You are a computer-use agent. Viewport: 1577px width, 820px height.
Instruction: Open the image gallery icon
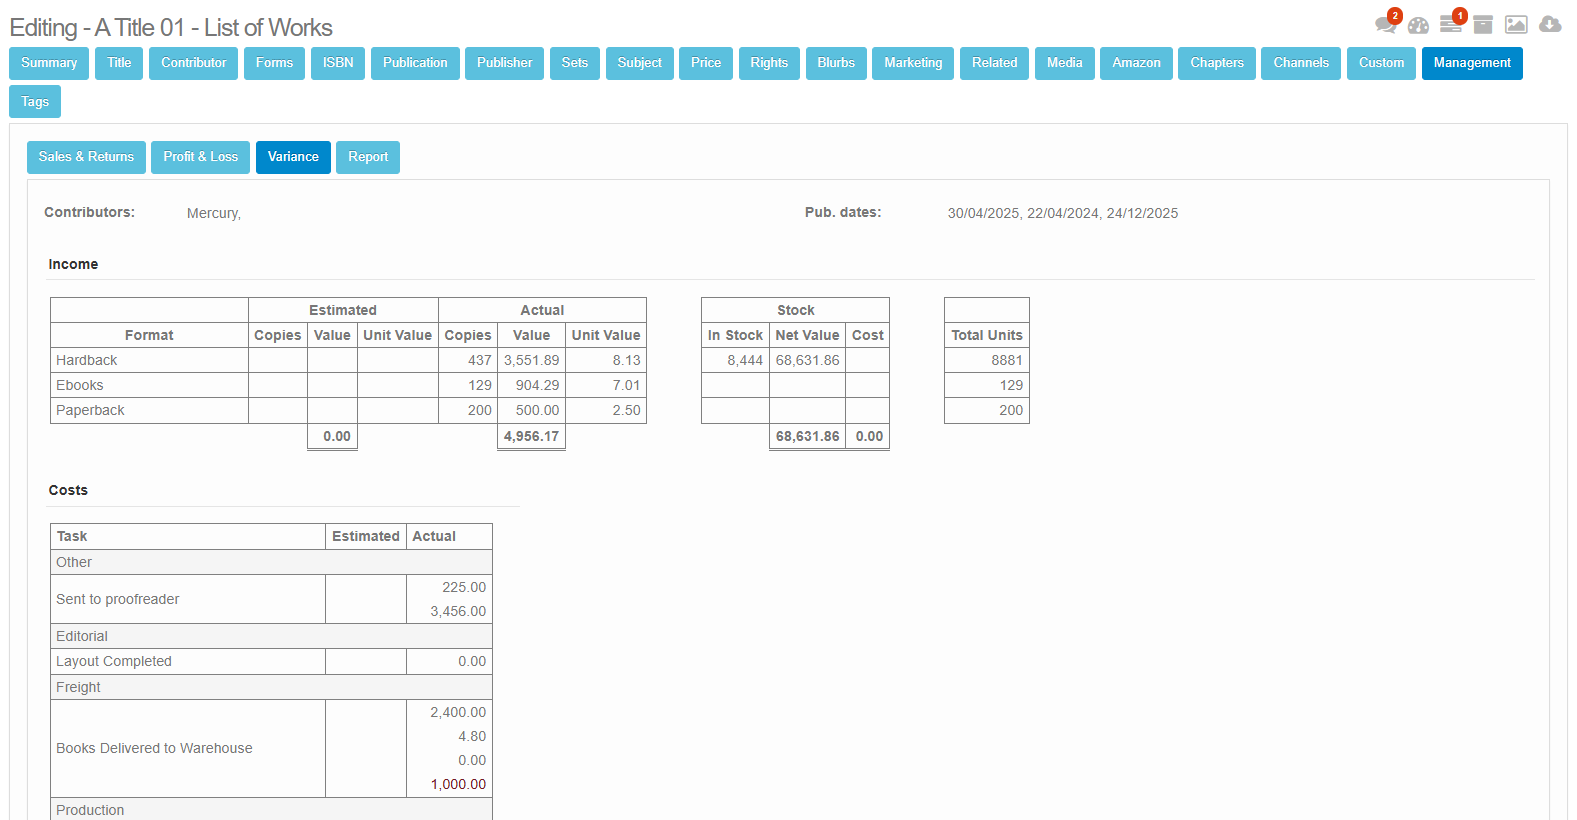1516,25
